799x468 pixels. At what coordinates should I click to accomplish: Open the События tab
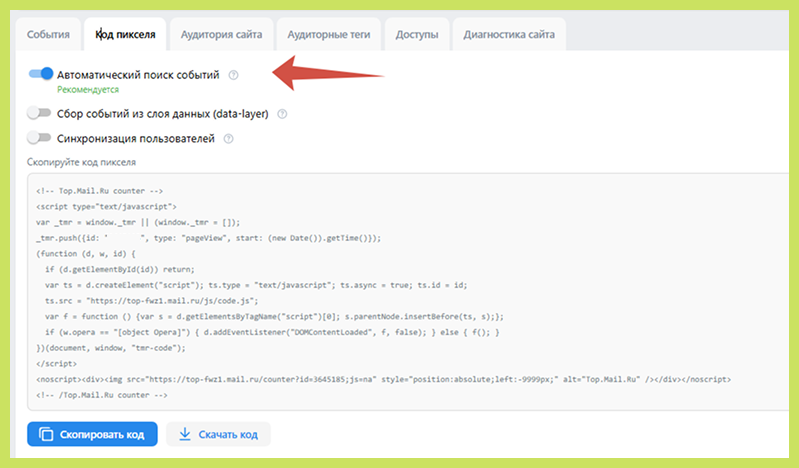point(48,34)
